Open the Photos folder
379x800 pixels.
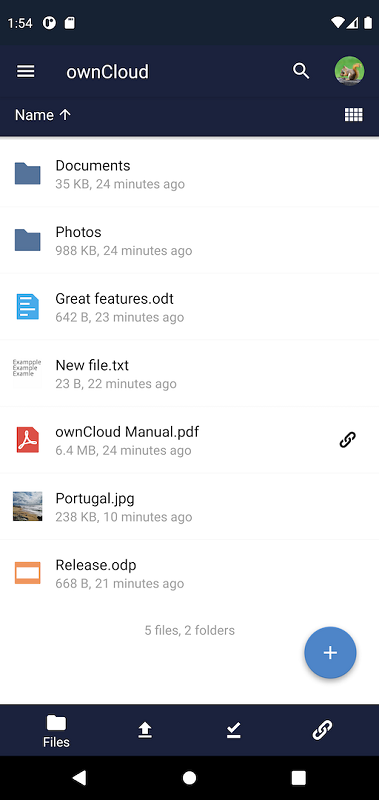(189, 240)
